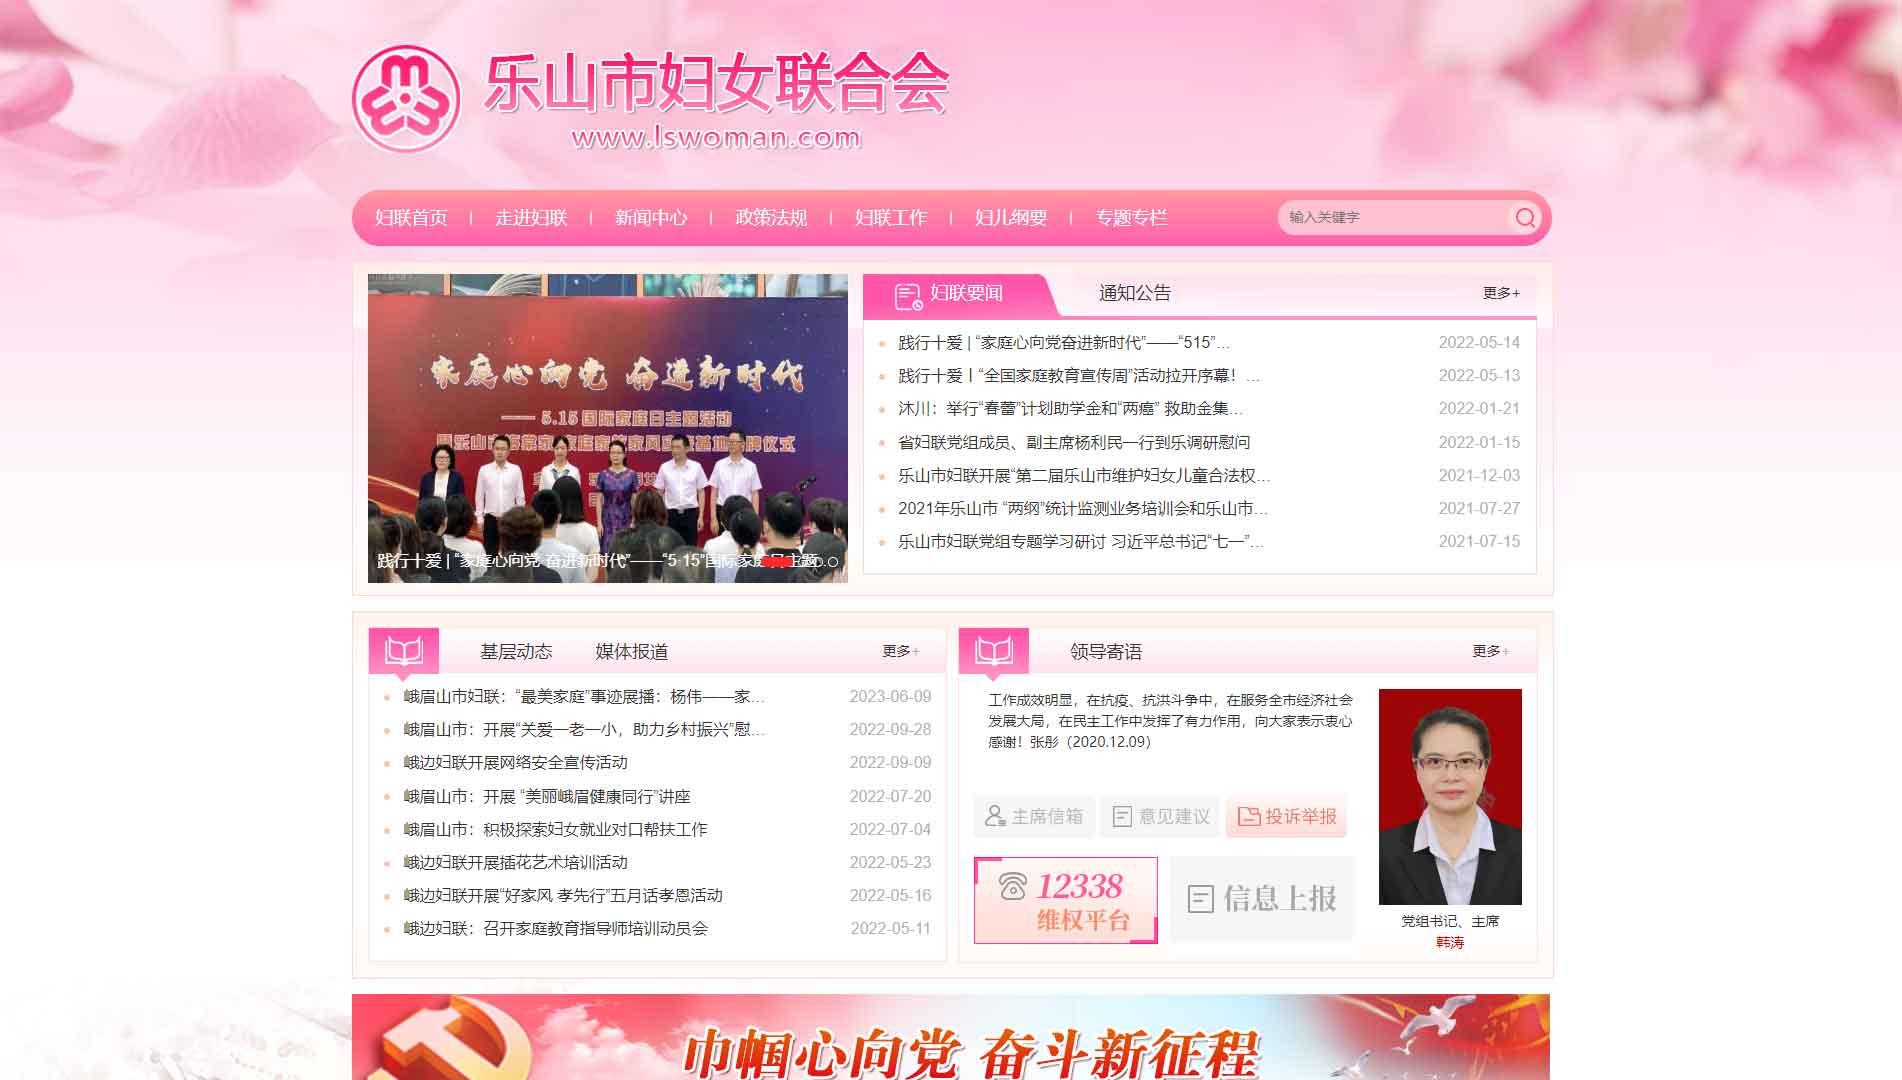1902x1080 pixels.
Task: Open the 2021年乐山市 两纲 training news
Action: tap(1083, 509)
